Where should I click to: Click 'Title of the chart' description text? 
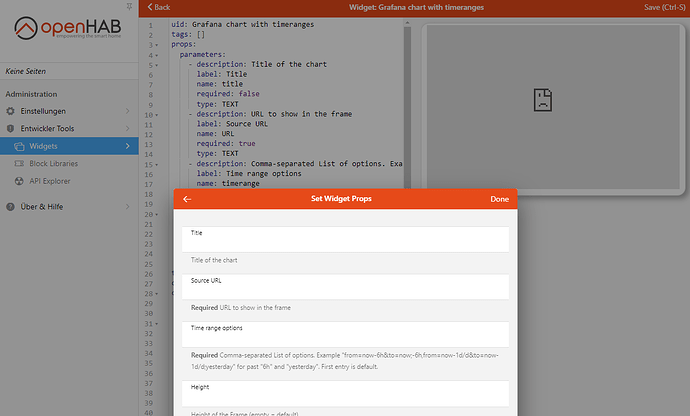point(214,260)
